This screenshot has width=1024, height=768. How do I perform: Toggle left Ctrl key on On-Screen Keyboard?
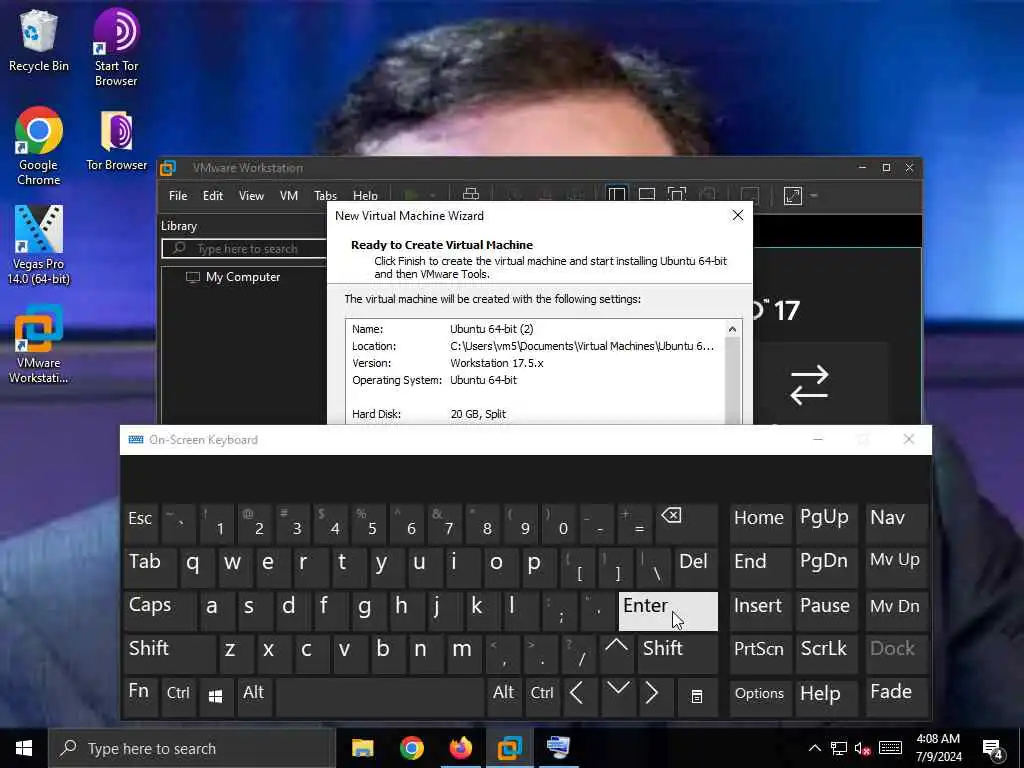tap(178, 697)
